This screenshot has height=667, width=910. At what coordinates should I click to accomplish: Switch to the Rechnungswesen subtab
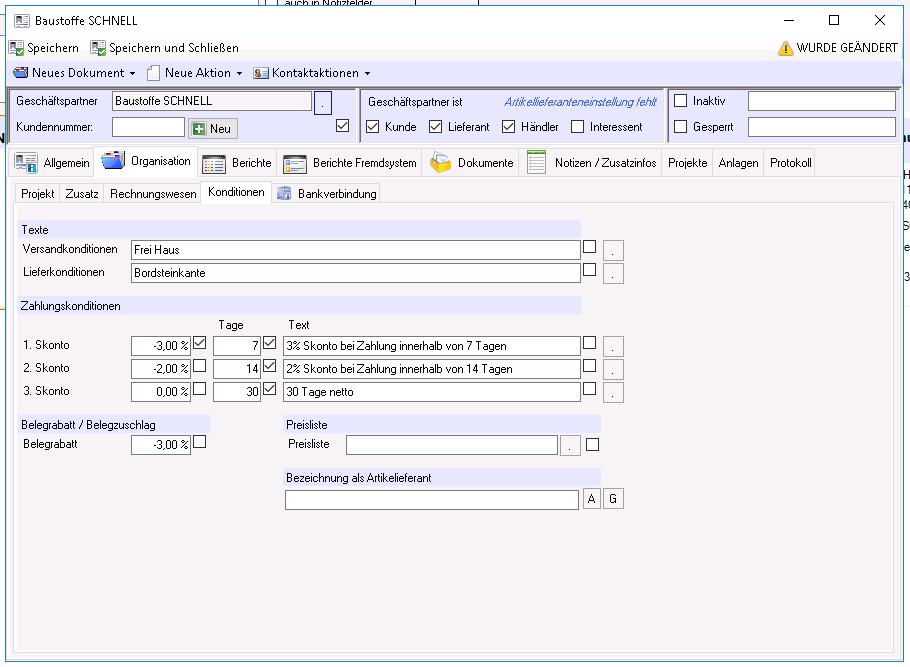tap(153, 194)
